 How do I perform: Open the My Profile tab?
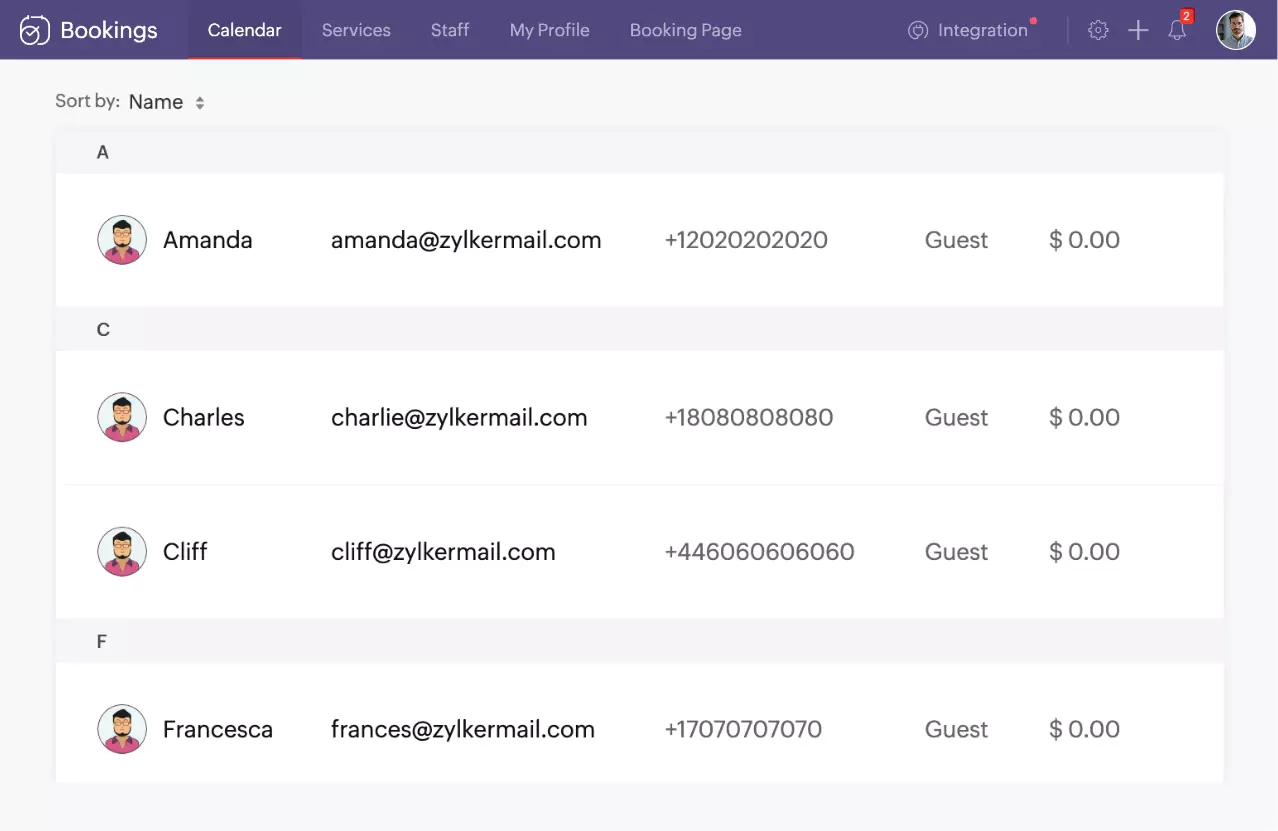(x=550, y=30)
